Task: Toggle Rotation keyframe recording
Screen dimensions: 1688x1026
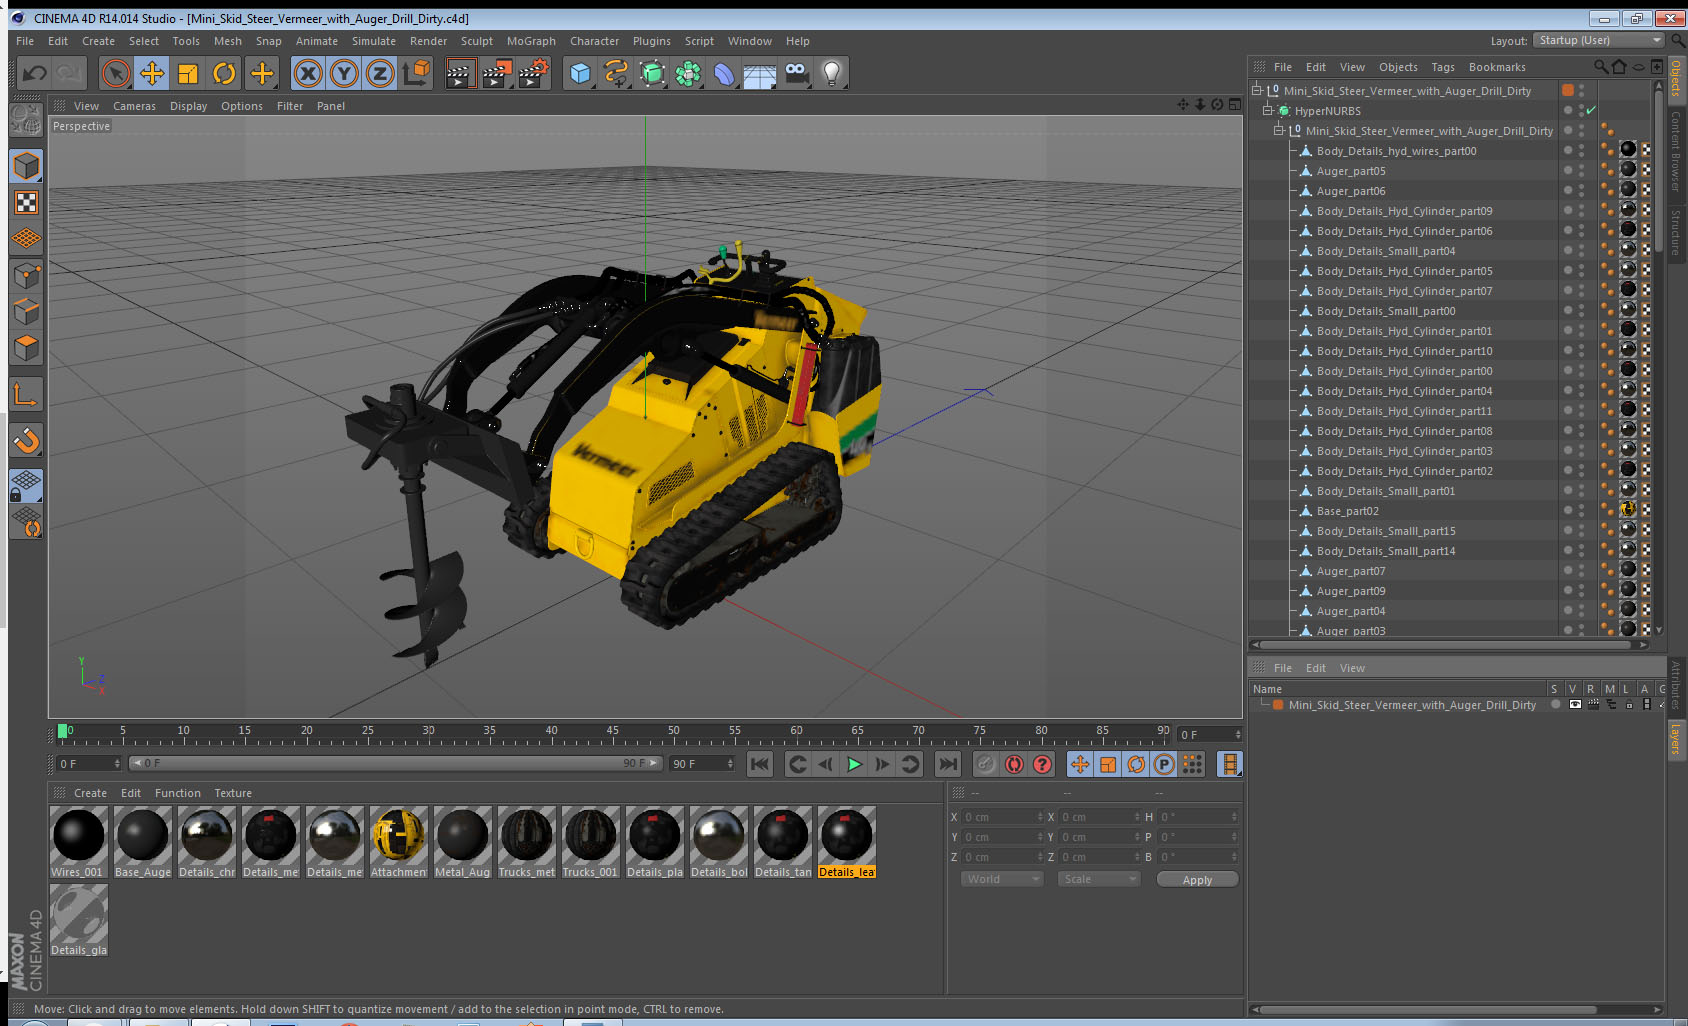Action: point(1136,764)
